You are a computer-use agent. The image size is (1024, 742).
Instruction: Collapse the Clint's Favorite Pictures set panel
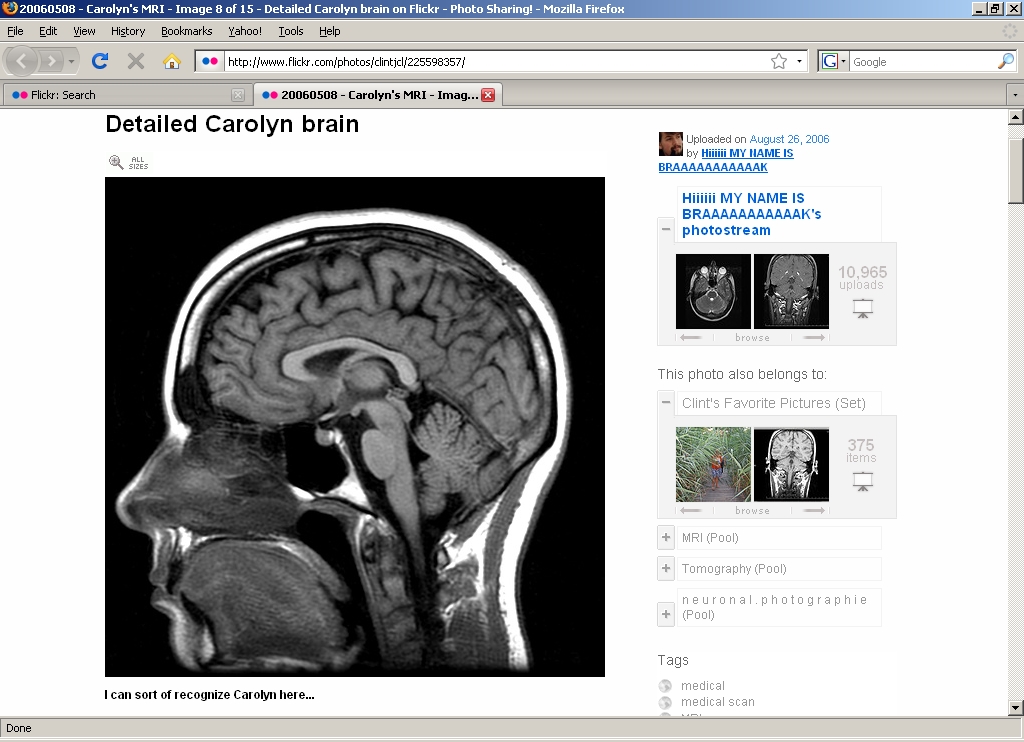coord(667,403)
